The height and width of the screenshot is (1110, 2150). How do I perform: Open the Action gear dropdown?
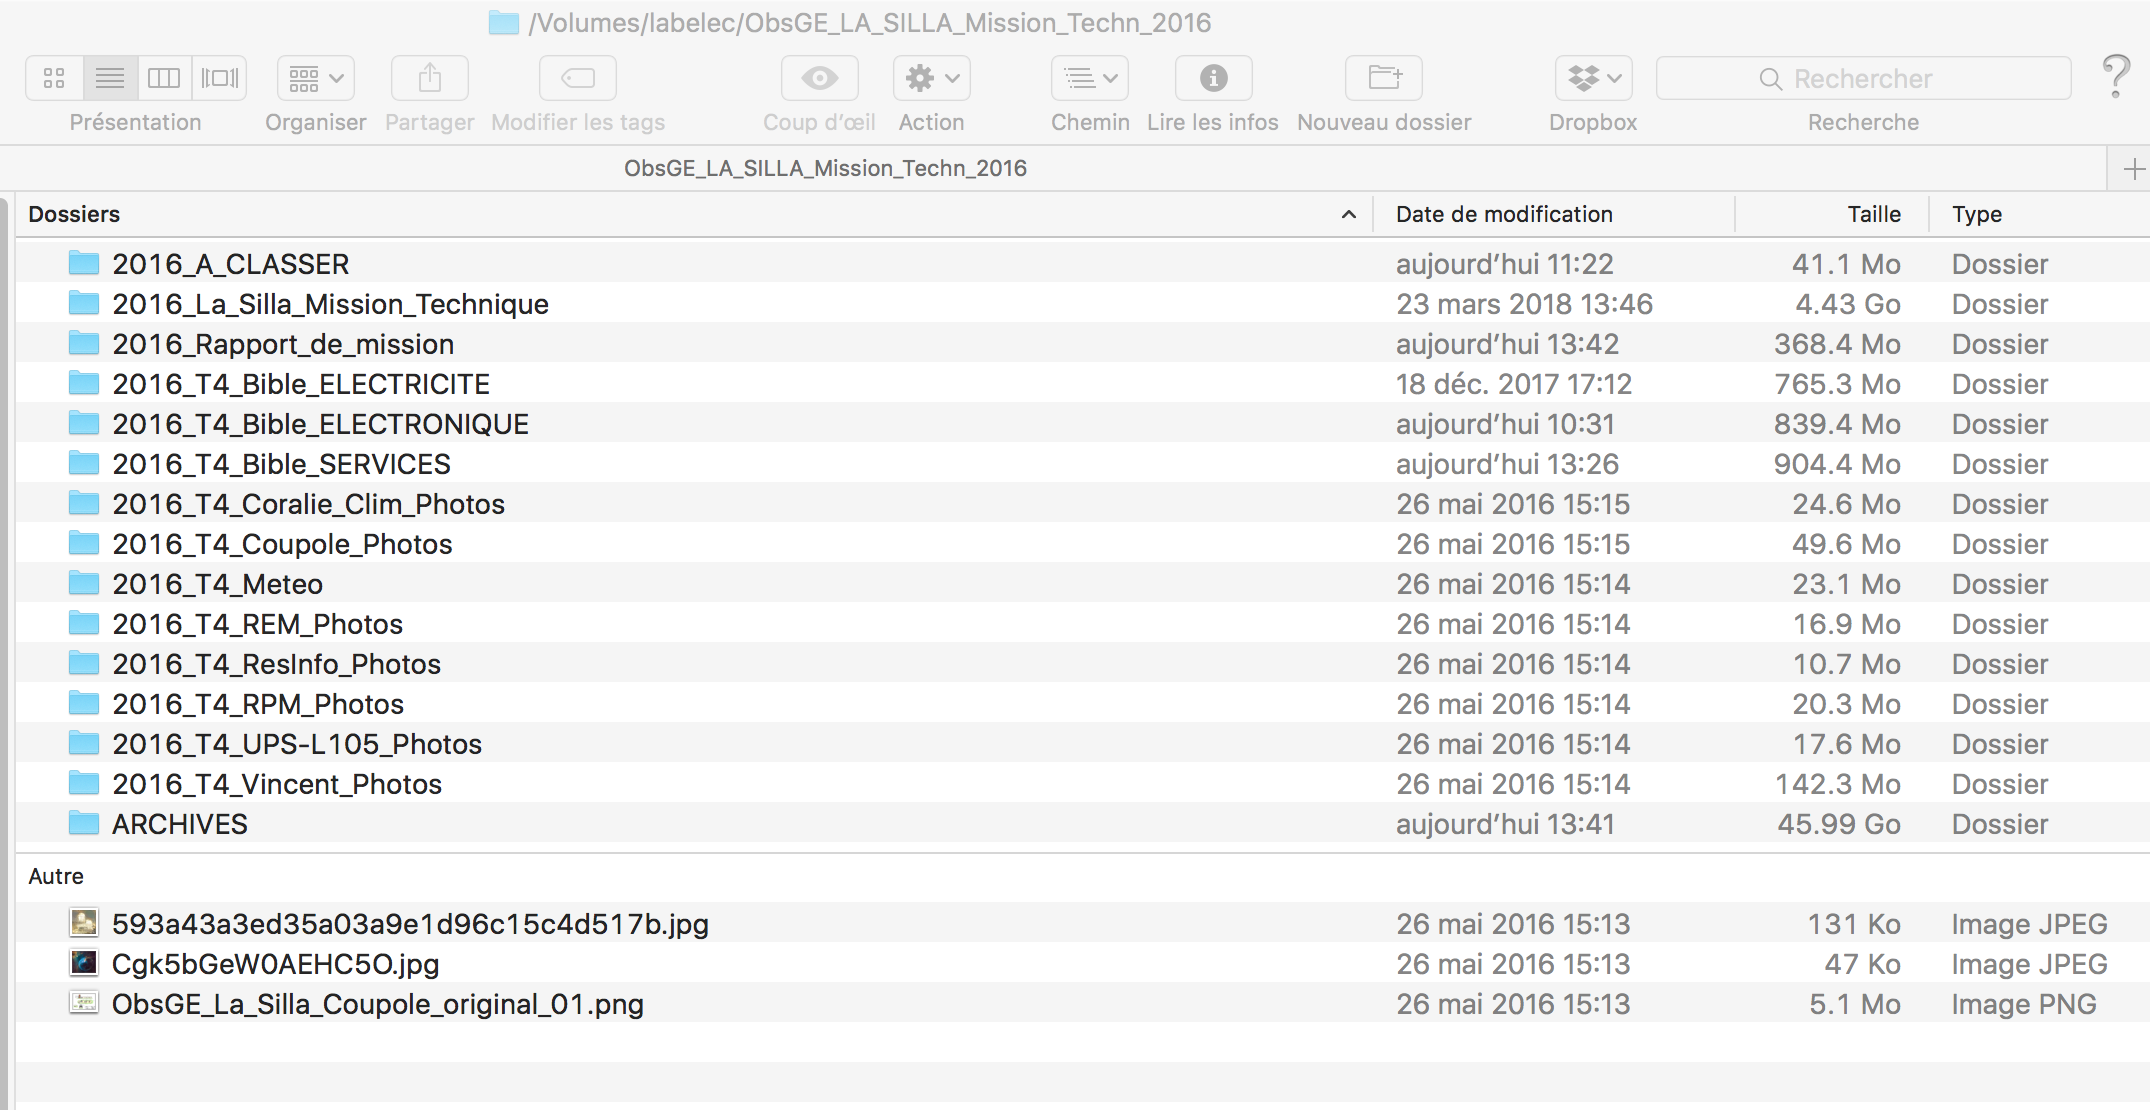(x=931, y=78)
